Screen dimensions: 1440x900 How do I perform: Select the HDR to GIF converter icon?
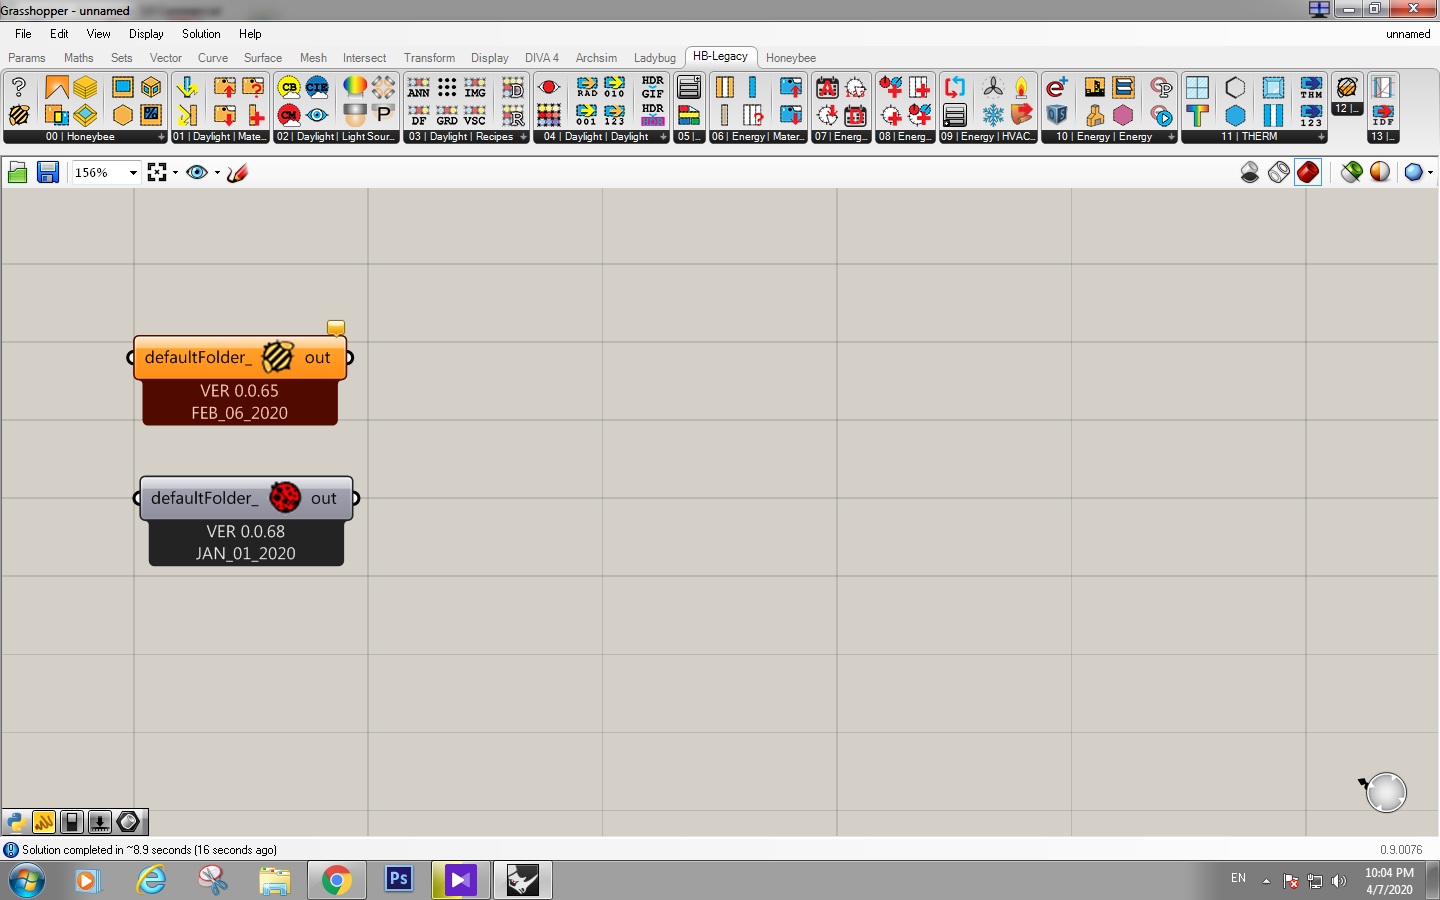click(x=653, y=87)
